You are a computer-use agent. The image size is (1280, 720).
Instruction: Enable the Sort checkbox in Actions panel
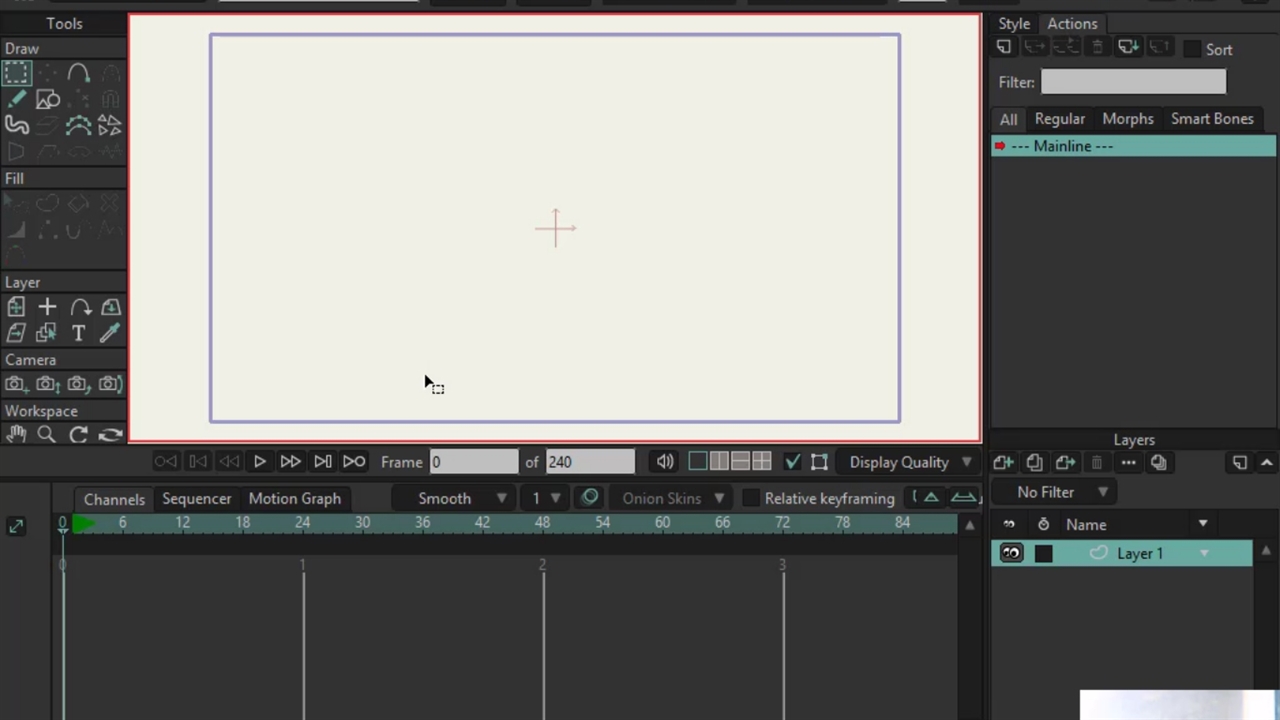[x=1192, y=49]
